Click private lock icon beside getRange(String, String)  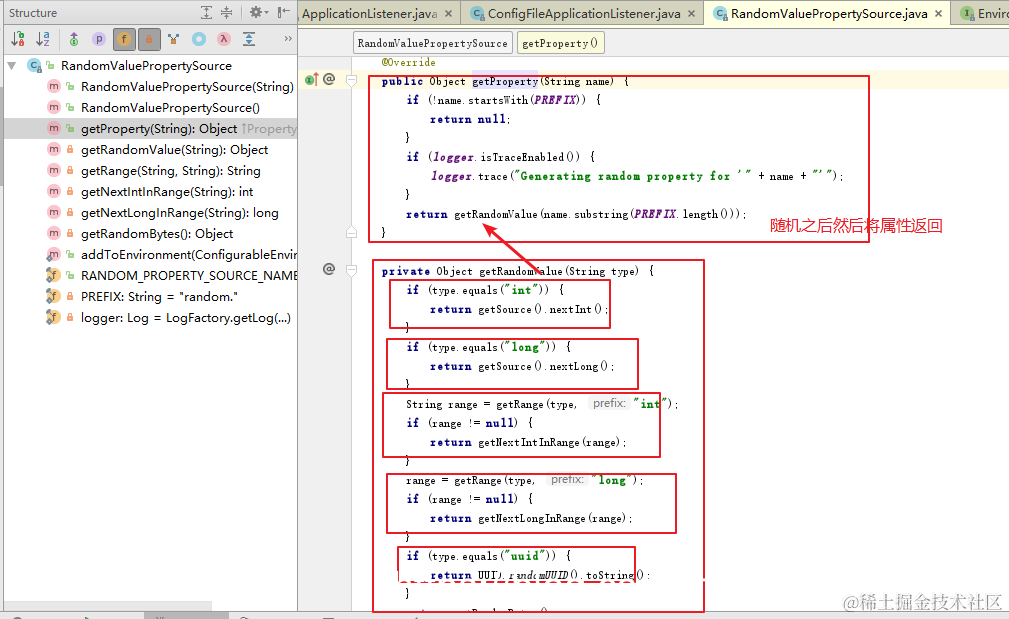pos(70,171)
